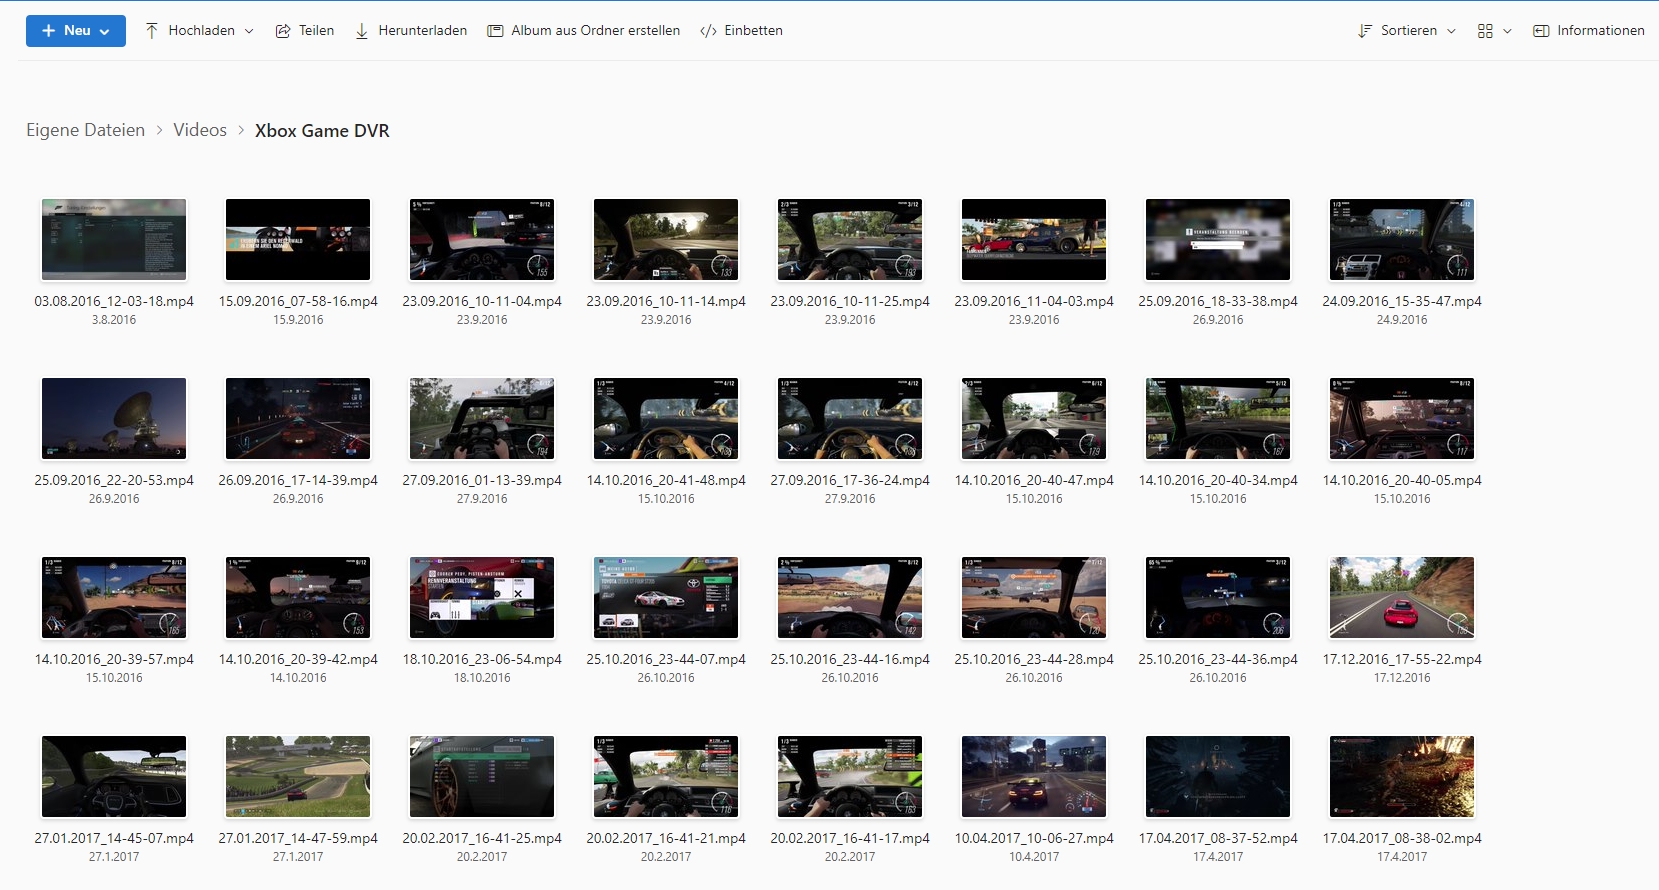Click file name 14.10.2016_20-40-05.mp4
This screenshot has width=1659, height=890.
click(1402, 480)
